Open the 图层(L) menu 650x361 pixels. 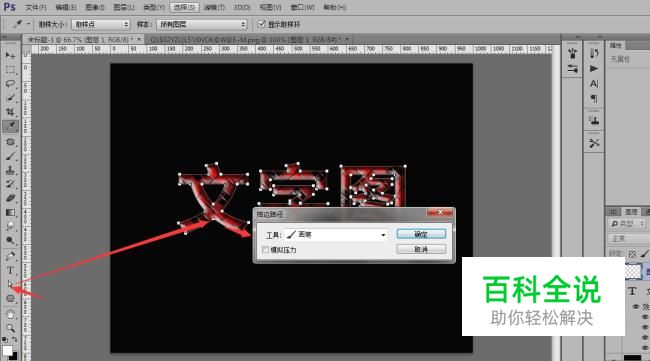pos(124,7)
